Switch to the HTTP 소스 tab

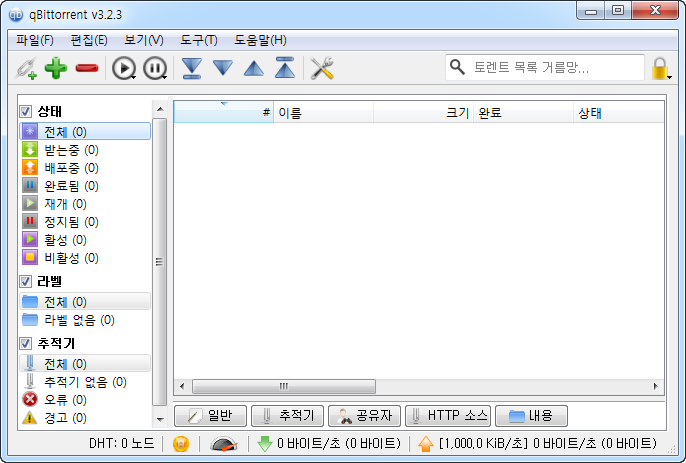[448, 415]
